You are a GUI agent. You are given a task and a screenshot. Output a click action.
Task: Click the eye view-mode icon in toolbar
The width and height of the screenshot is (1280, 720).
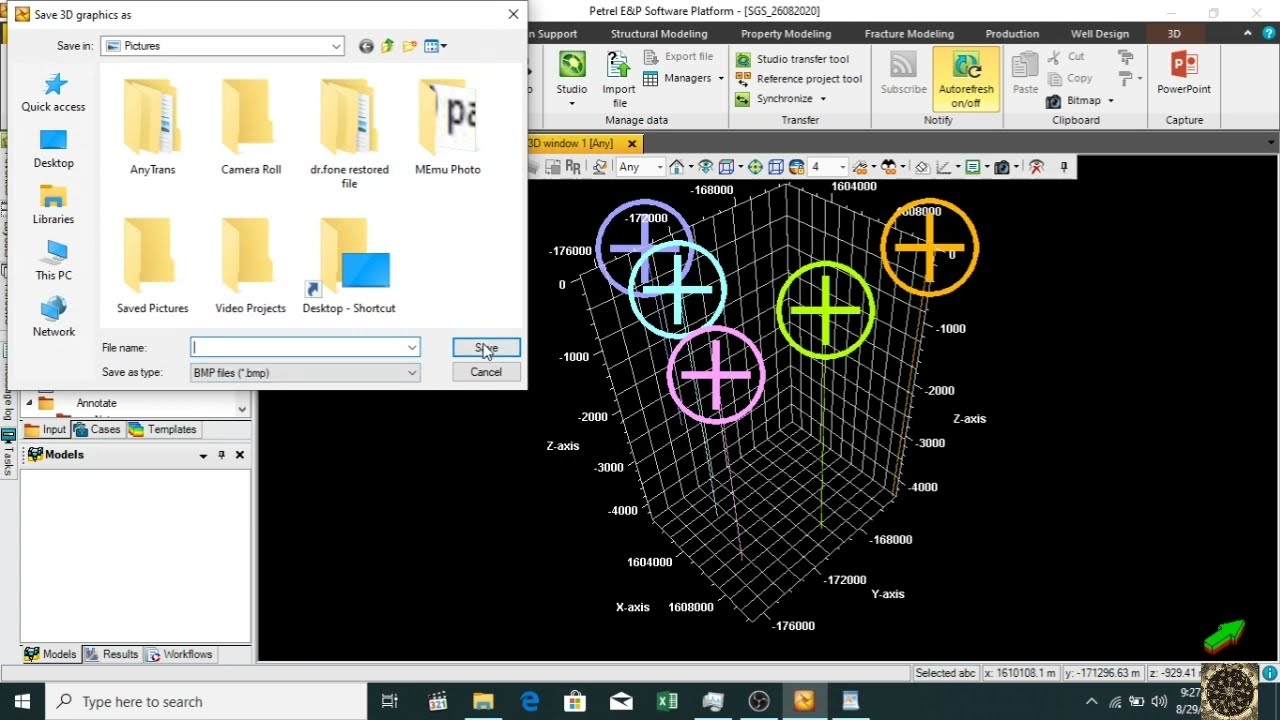pyautogui.click(x=705, y=167)
